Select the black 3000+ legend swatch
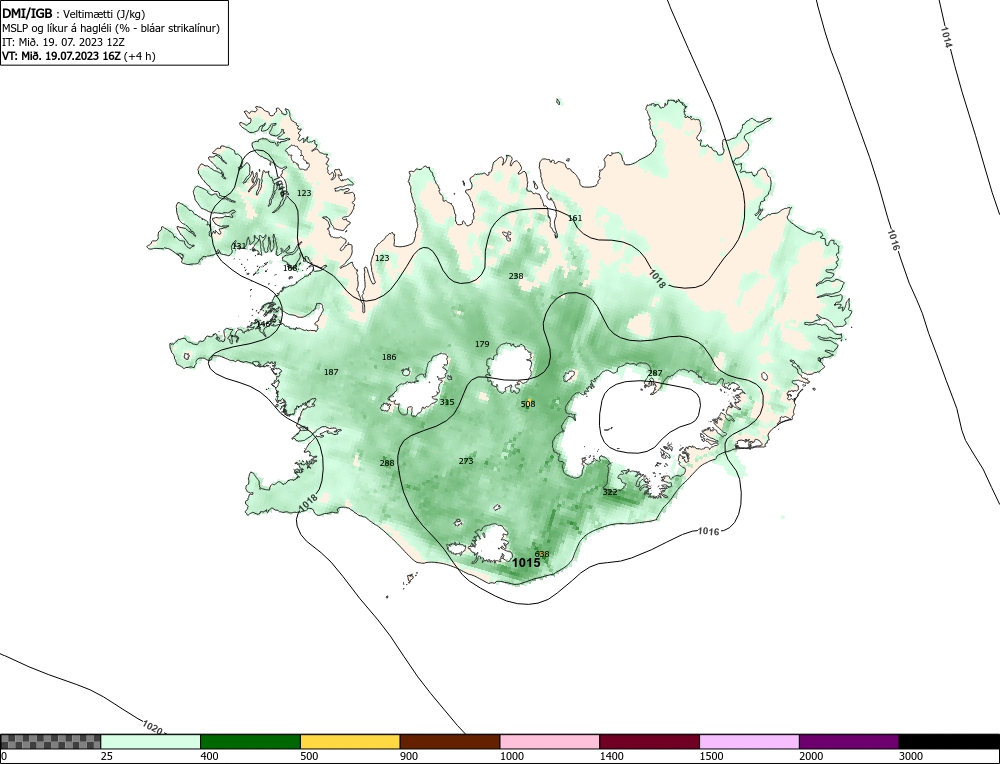 pos(949,741)
